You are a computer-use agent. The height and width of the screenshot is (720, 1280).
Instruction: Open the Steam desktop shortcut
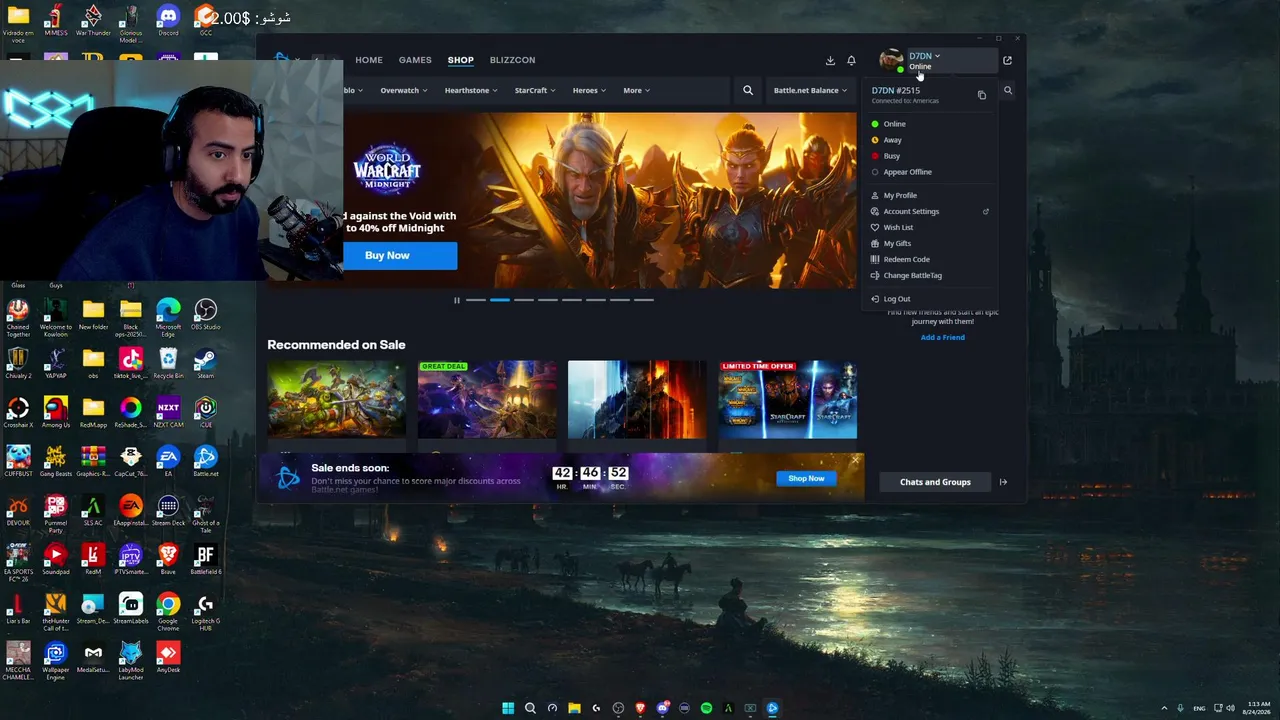206,364
